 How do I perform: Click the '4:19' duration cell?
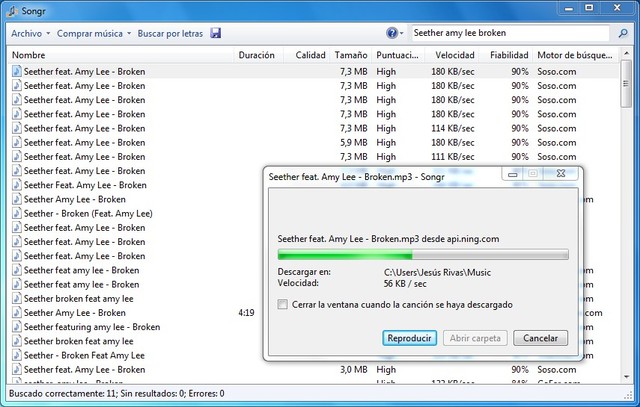pyautogui.click(x=246, y=313)
